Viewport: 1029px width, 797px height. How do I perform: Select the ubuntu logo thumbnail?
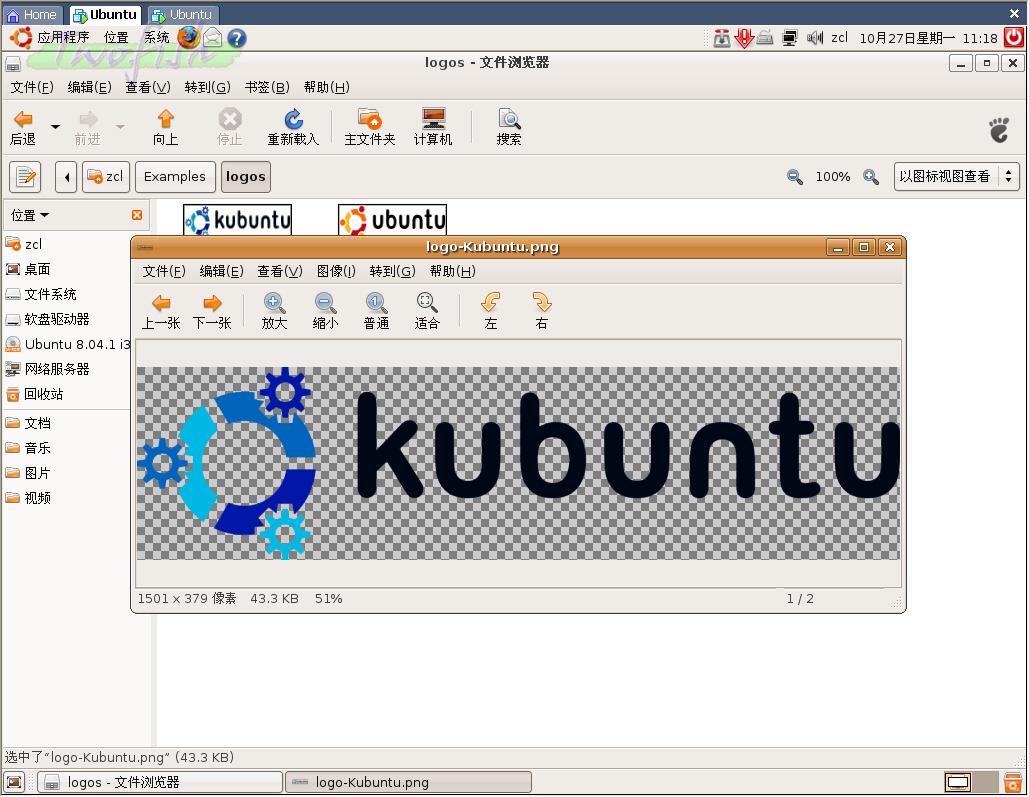392,220
